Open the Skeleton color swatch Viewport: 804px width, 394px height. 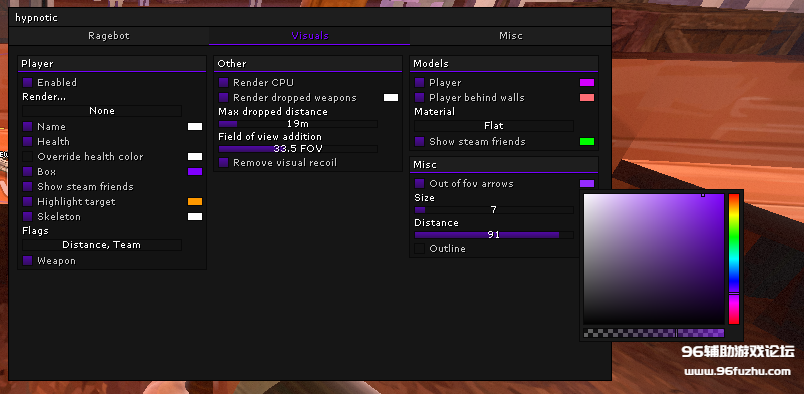(195, 216)
